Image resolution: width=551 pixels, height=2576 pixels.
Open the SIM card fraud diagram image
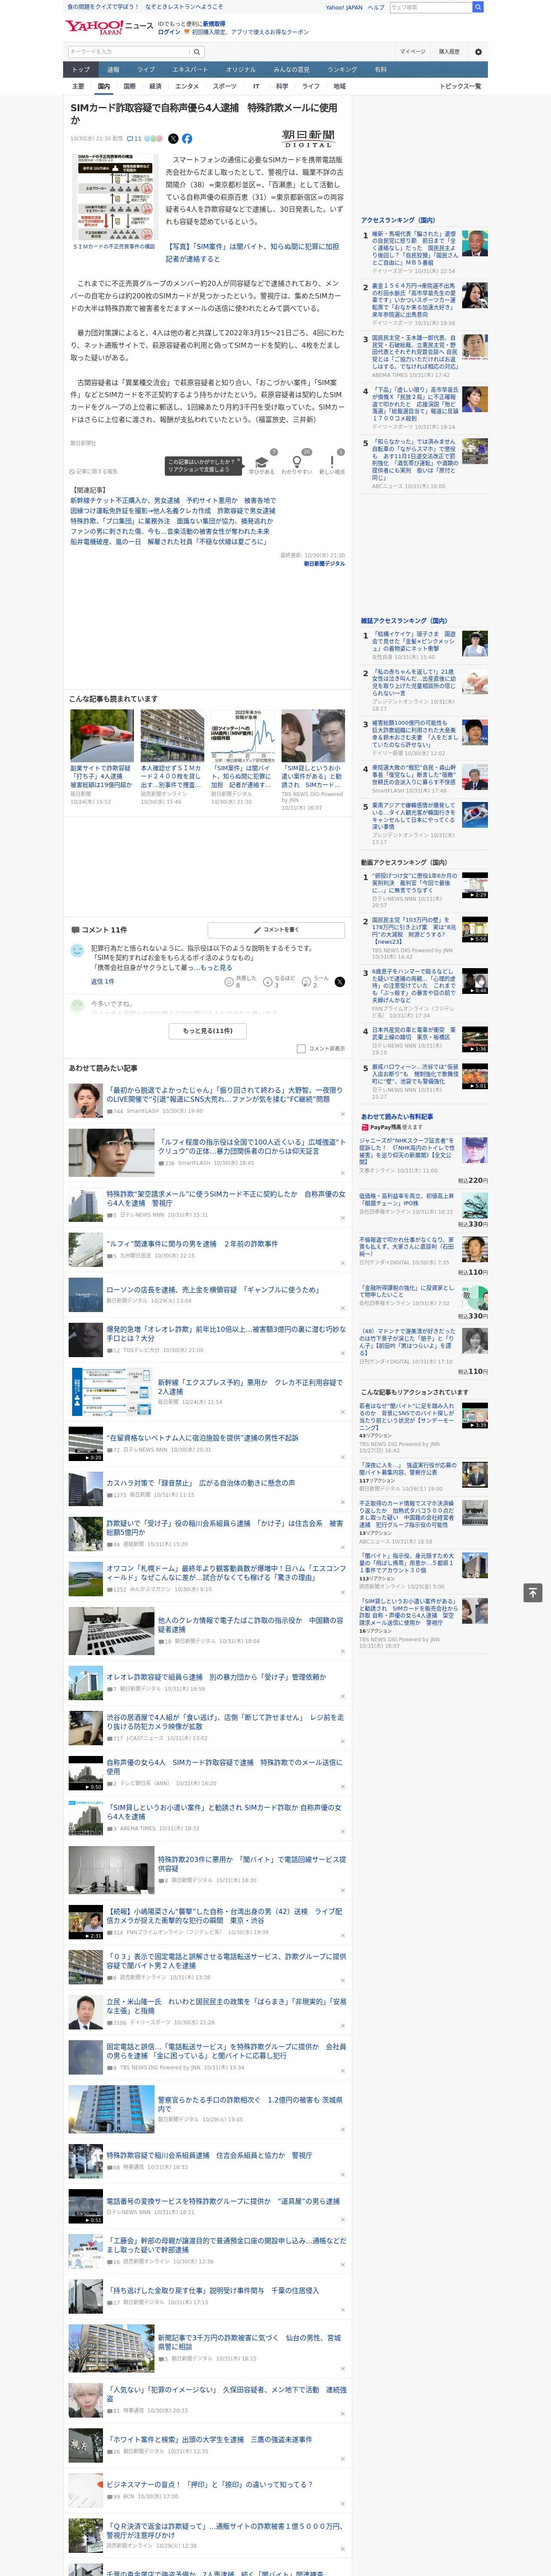114,197
